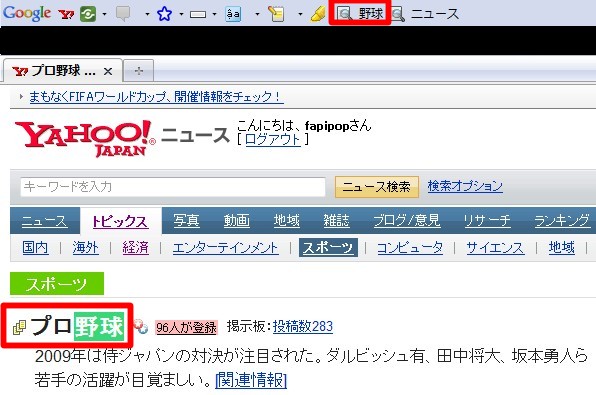This screenshot has width=596, height=395.
Task: Click the translate text icon in toolbar
Action: click(233, 14)
